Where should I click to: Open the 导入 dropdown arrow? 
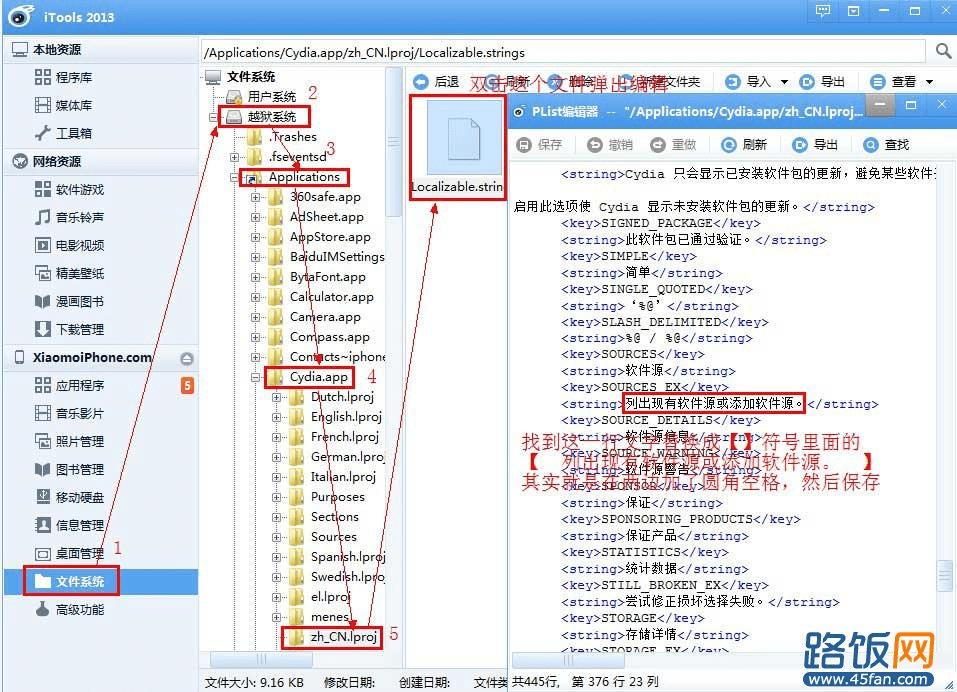784,82
